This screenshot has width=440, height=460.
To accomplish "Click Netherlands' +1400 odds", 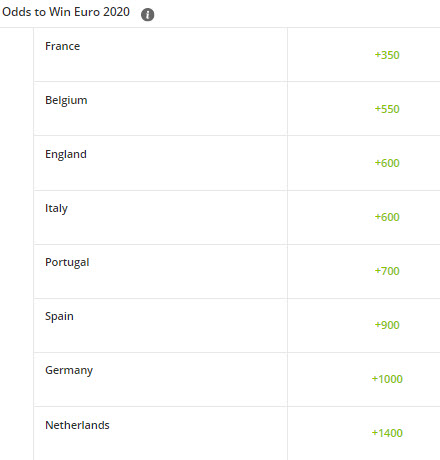I will pos(387,433).
